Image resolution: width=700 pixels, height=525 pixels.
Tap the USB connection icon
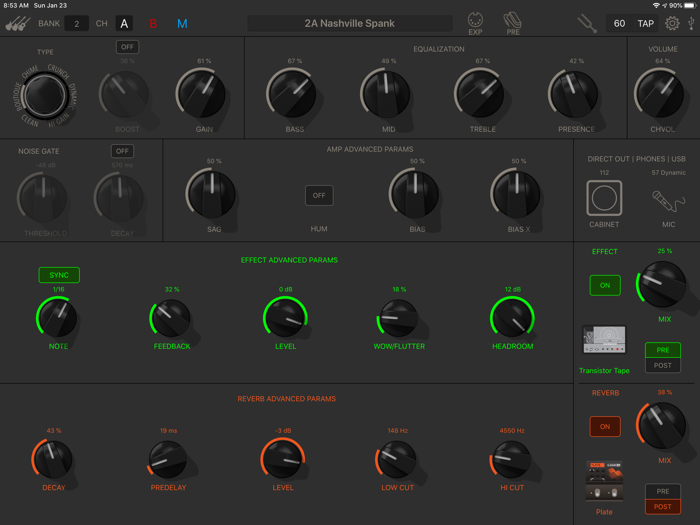(691, 23)
